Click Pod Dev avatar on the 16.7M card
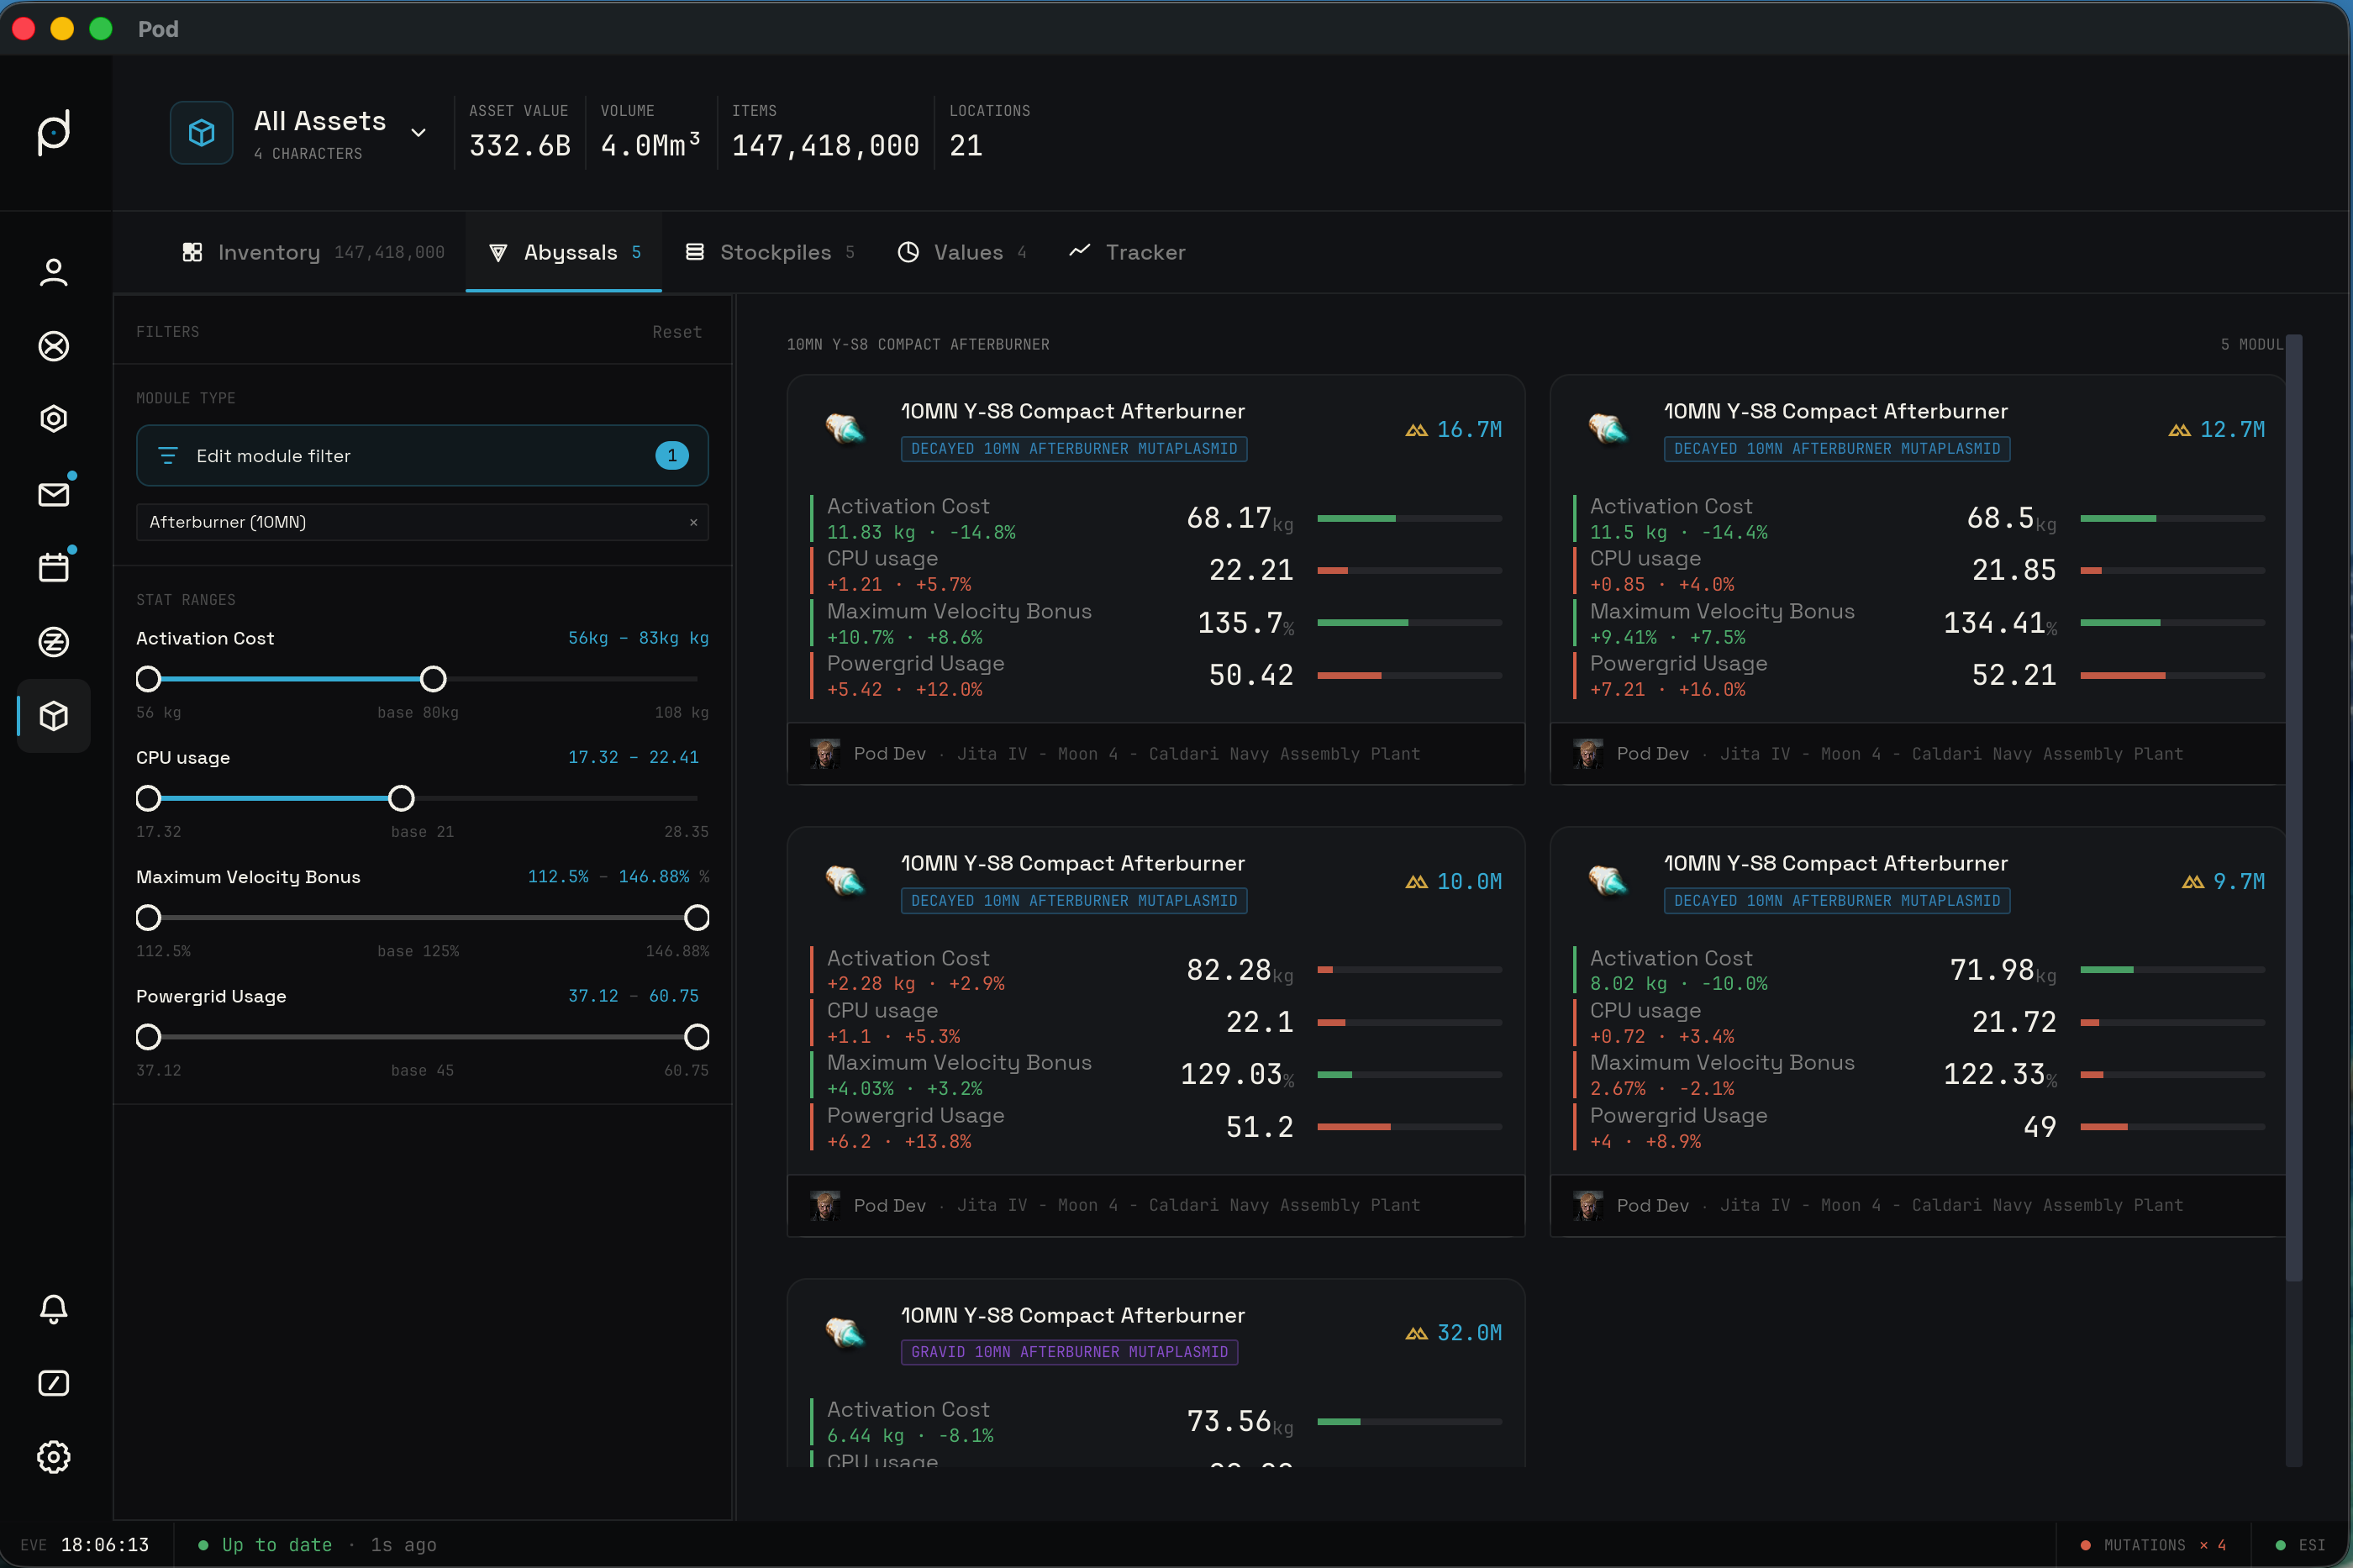This screenshot has width=2353, height=1568. [825, 754]
